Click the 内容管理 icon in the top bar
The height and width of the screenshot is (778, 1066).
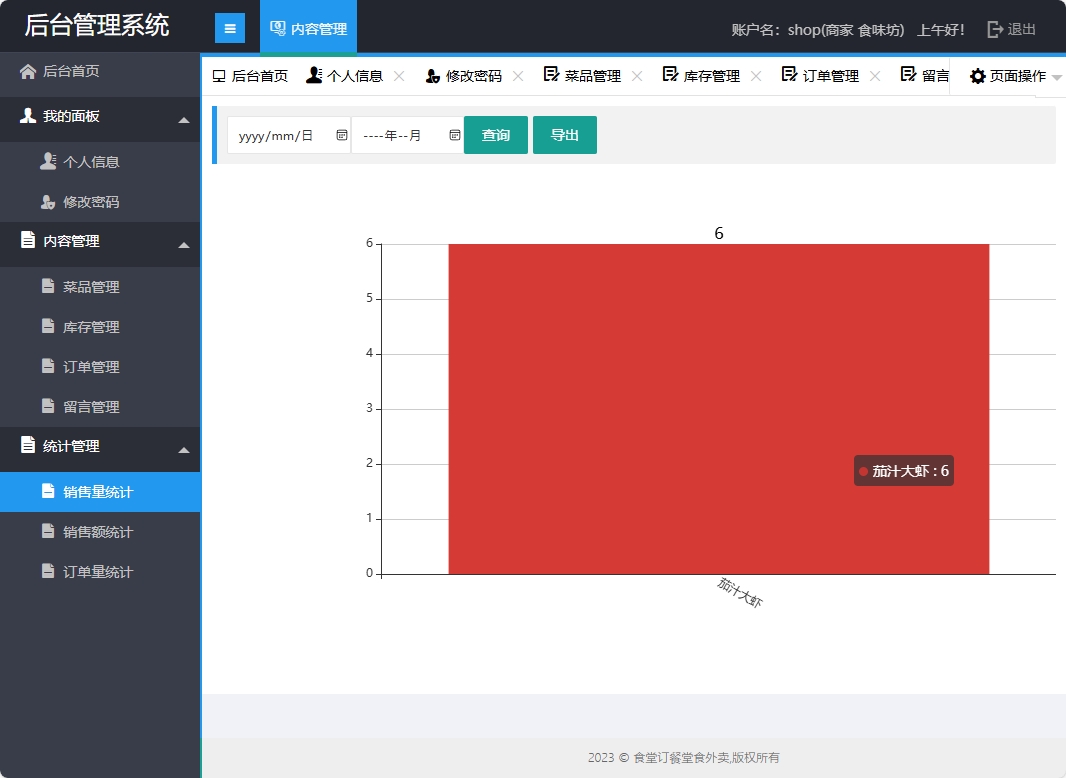click(277, 28)
